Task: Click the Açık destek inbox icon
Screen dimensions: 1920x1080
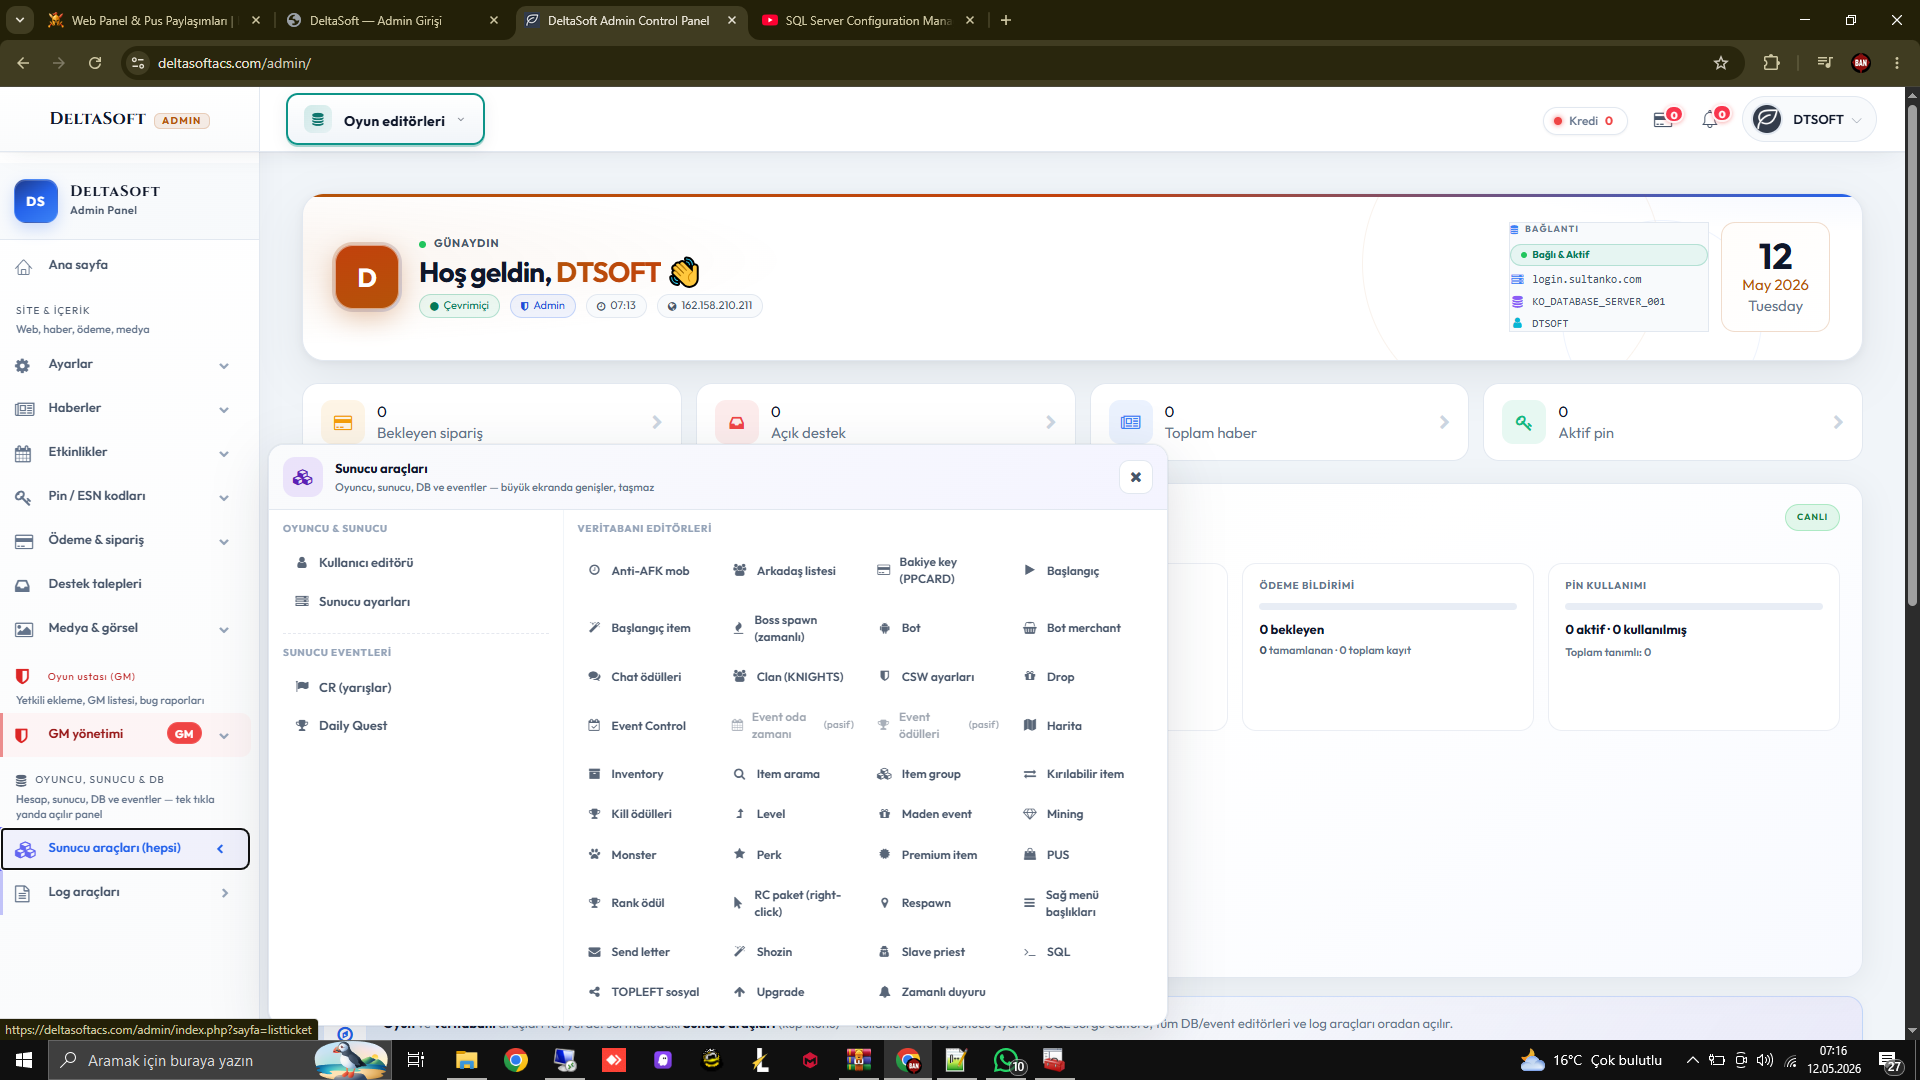Action: click(737, 422)
